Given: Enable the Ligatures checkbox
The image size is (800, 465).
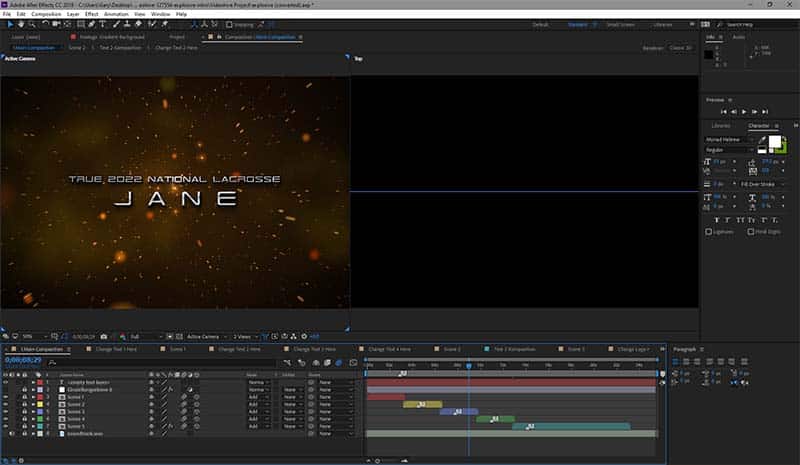Looking at the screenshot, I should 709,231.
